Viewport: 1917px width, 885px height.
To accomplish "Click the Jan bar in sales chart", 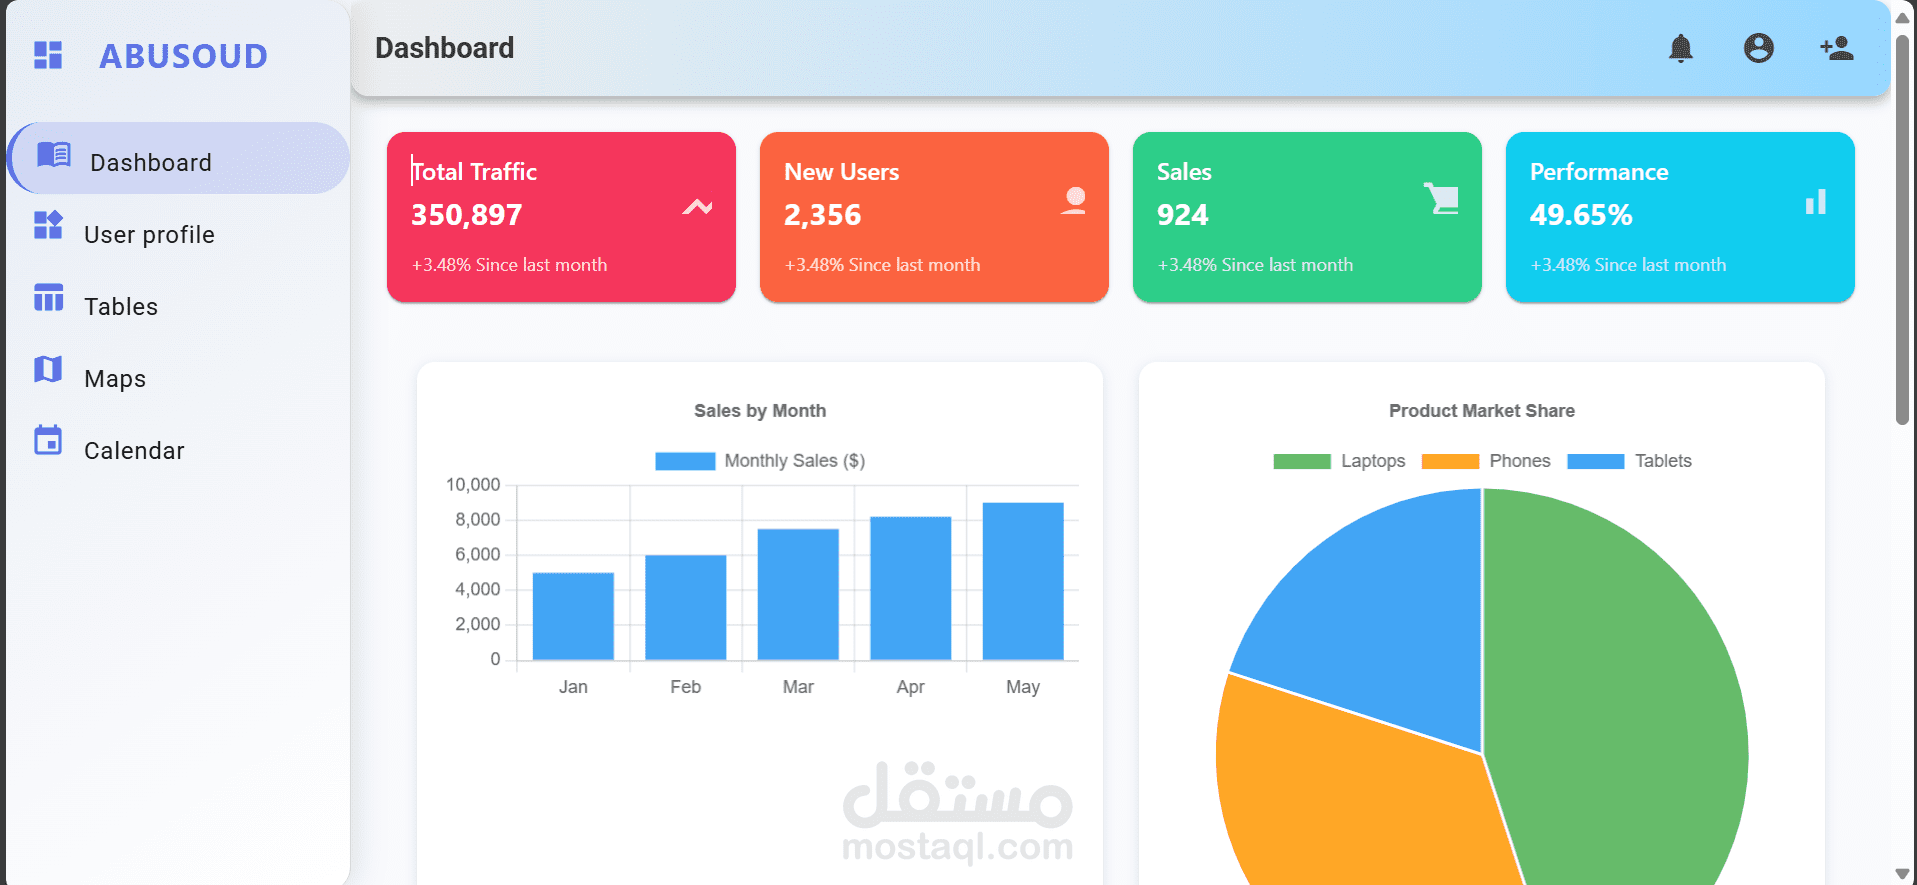I will click(573, 616).
